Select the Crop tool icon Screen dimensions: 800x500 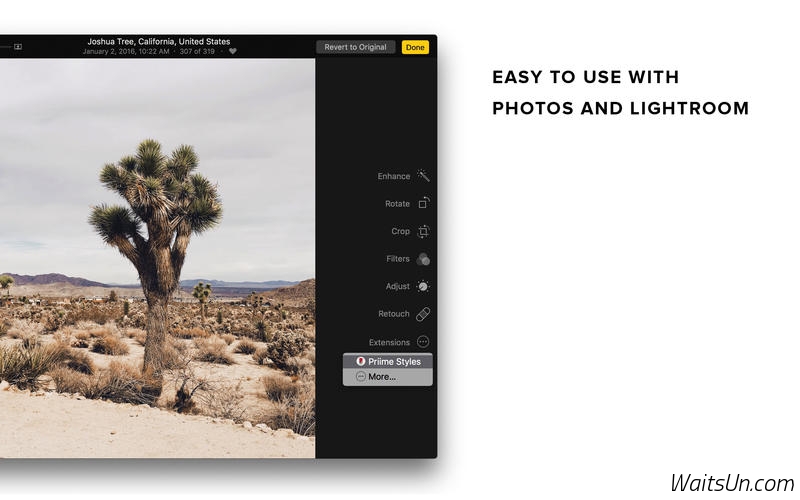[423, 231]
